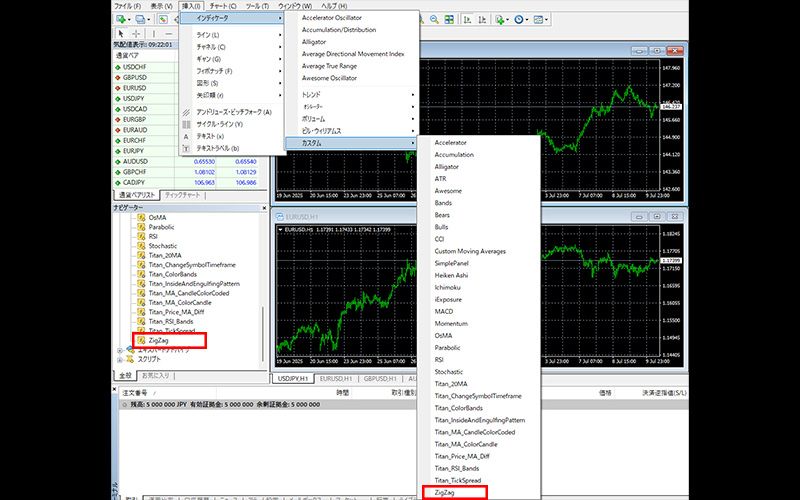Image resolution: width=800 pixels, height=500 pixels.
Task: Select Parabolic in the Navigator tree
Action: pyautogui.click(x=161, y=227)
